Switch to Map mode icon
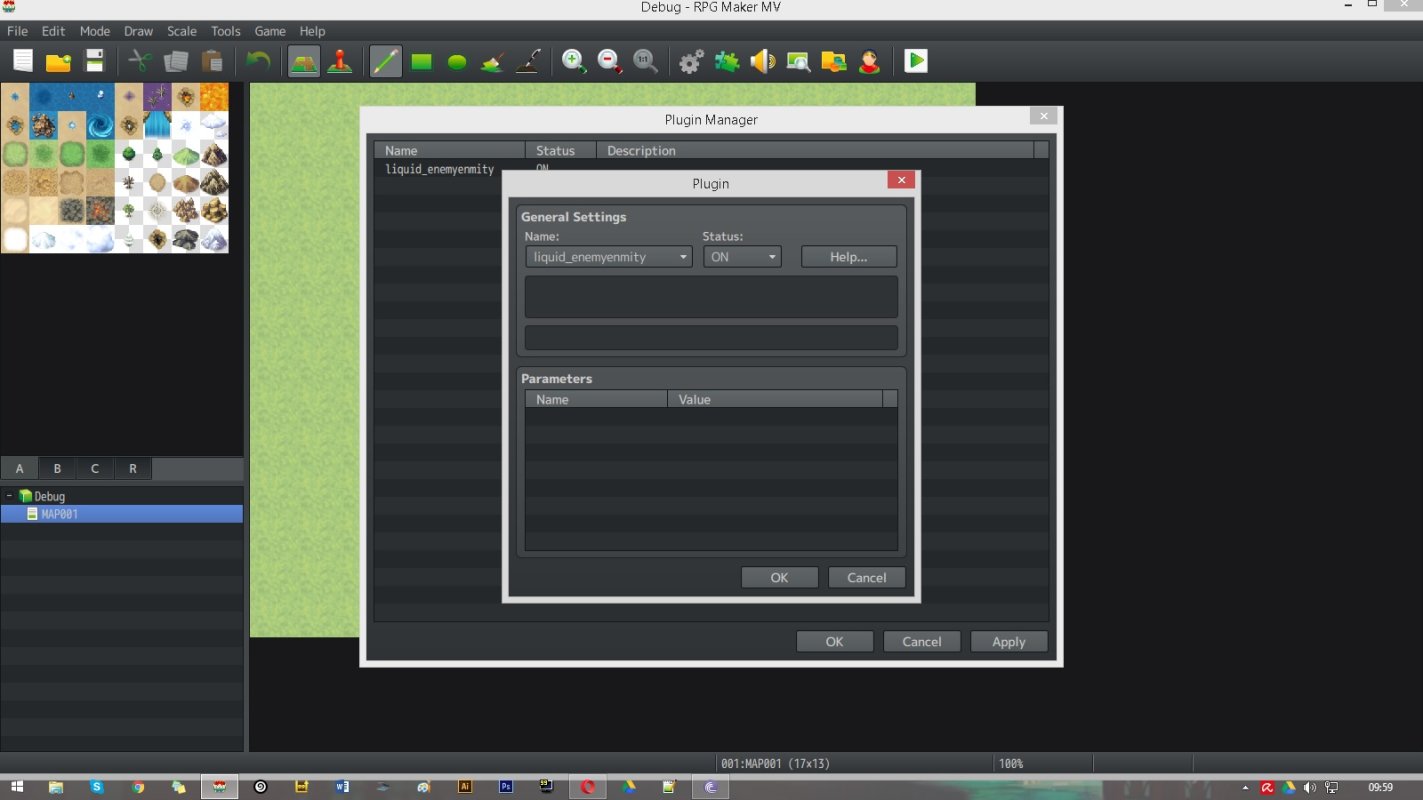Image resolution: width=1423 pixels, height=800 pixels. pos(304,61)
